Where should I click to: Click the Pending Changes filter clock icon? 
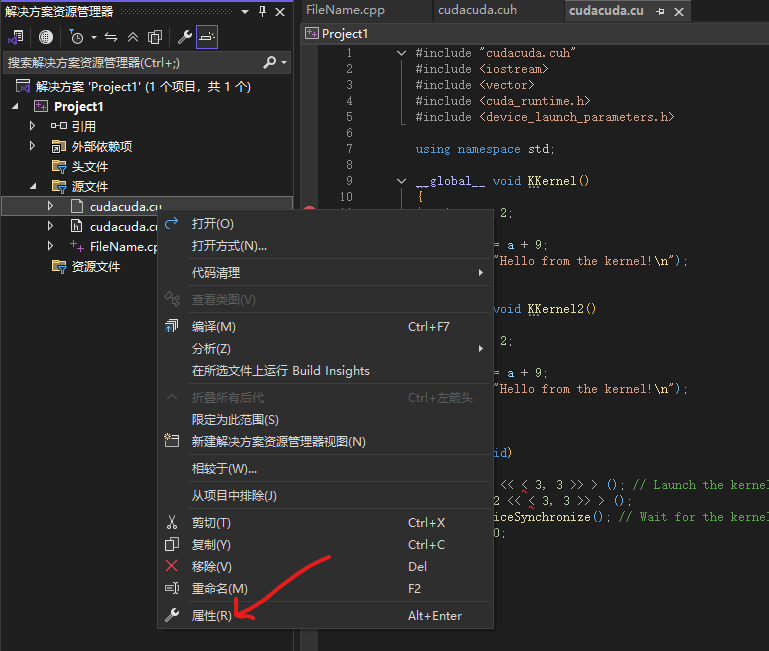click(77, 37)
